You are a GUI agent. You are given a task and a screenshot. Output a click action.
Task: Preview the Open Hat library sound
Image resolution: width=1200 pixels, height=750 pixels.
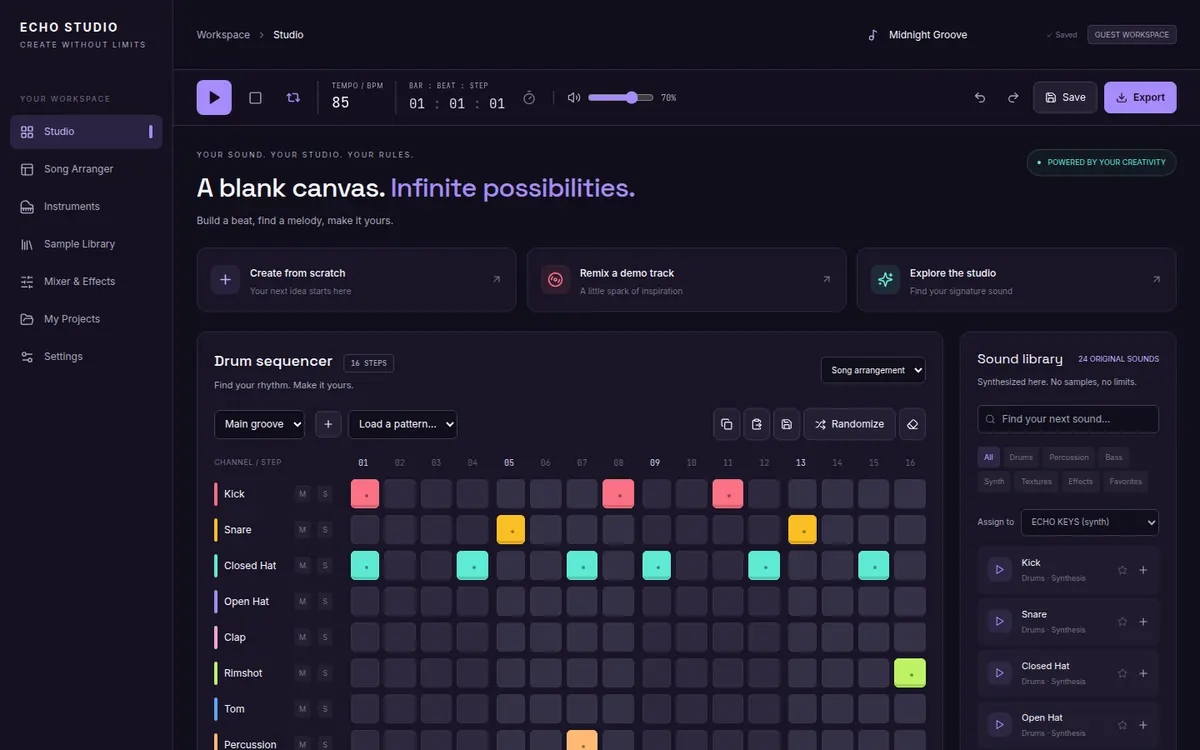point(998,724)
